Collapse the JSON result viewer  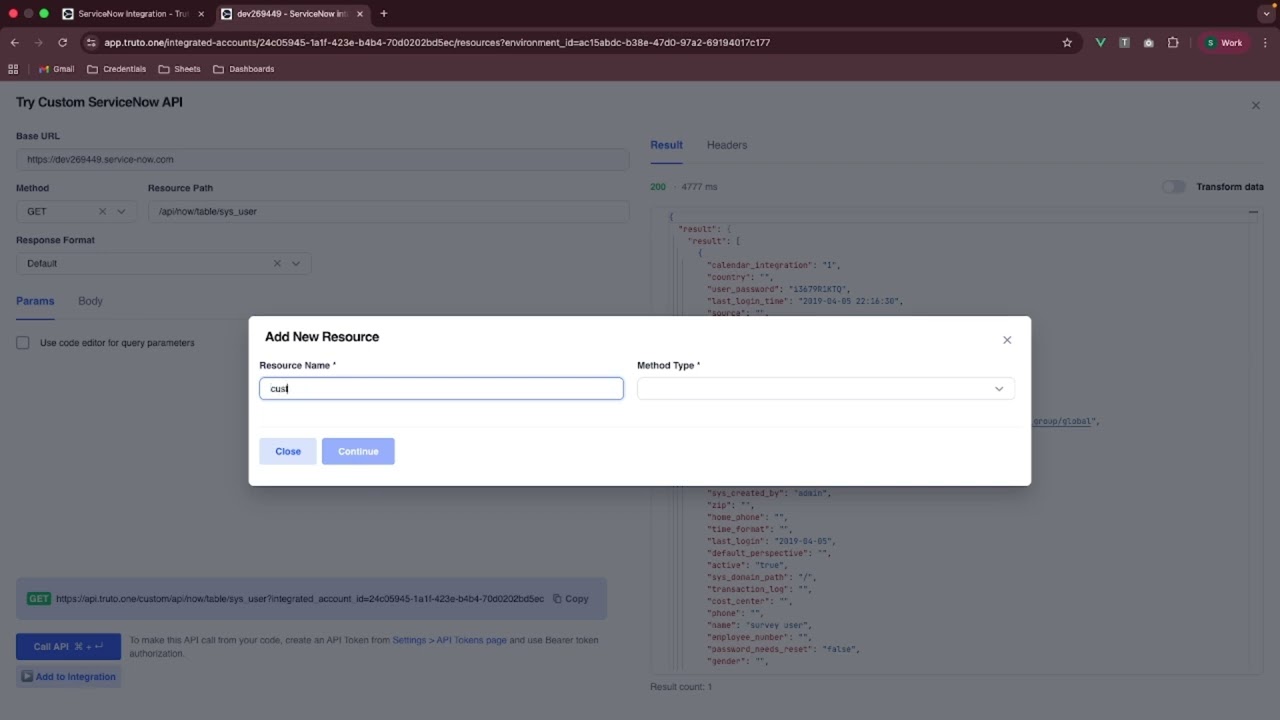[x=1253, y=212]
